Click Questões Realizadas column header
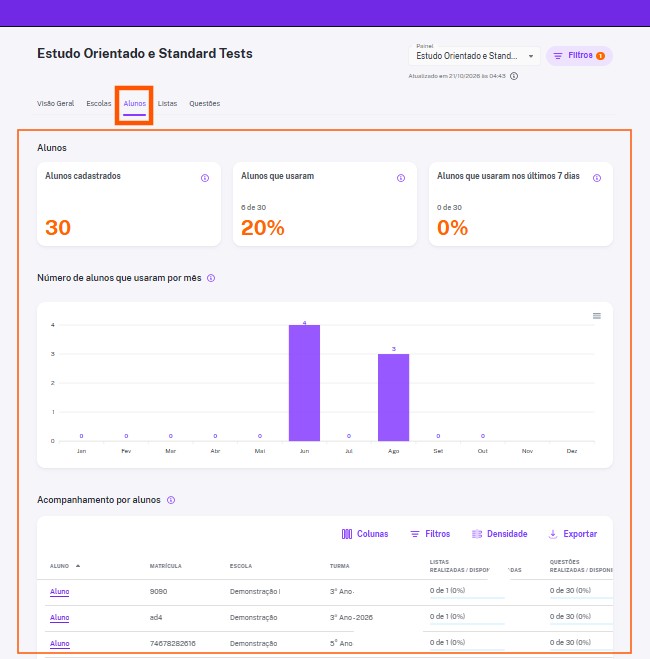 tap(581, 566)
